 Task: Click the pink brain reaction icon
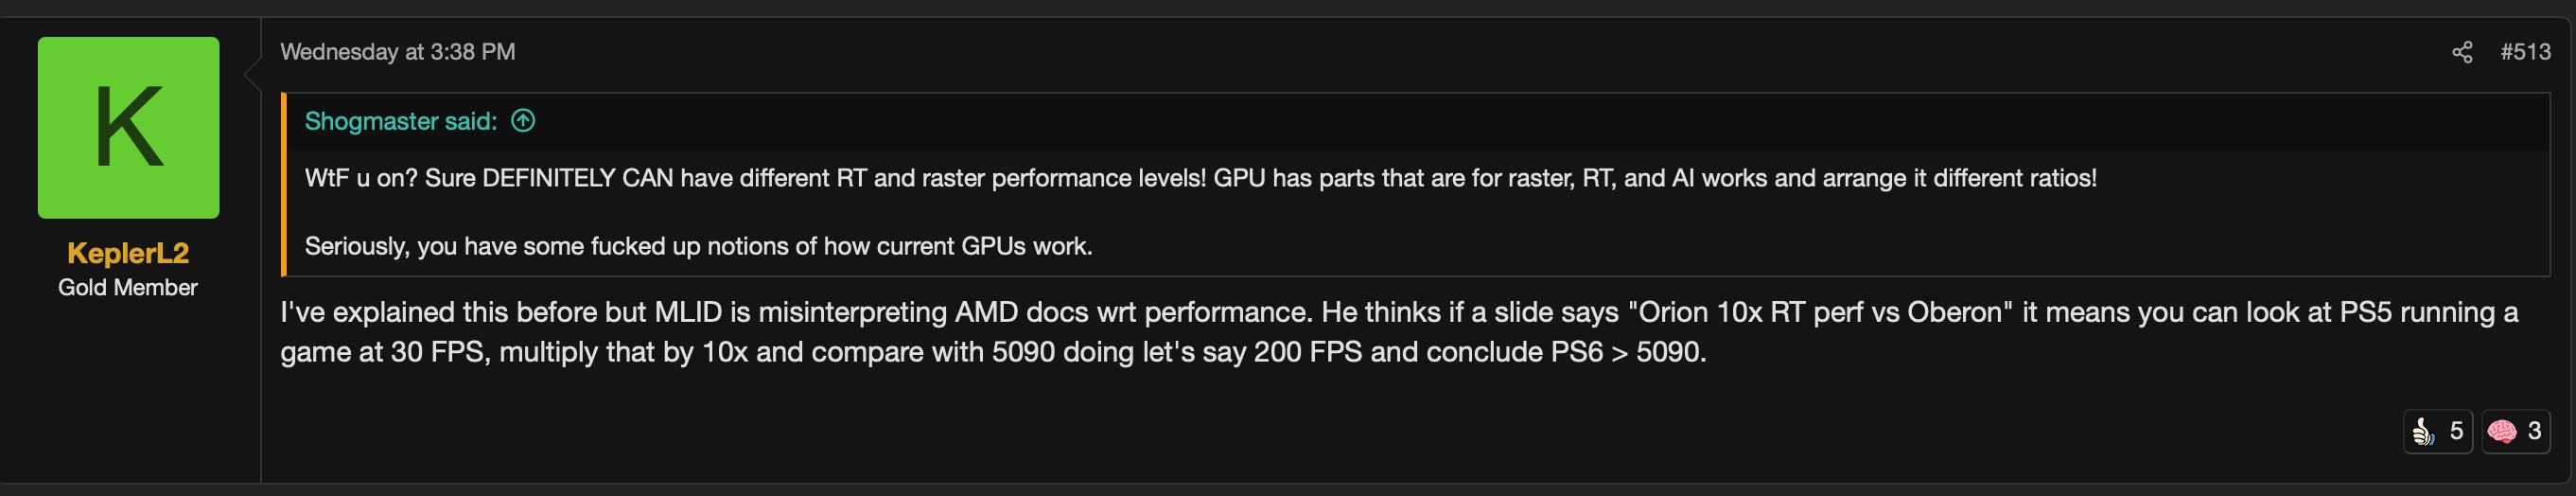(2502, 431)
